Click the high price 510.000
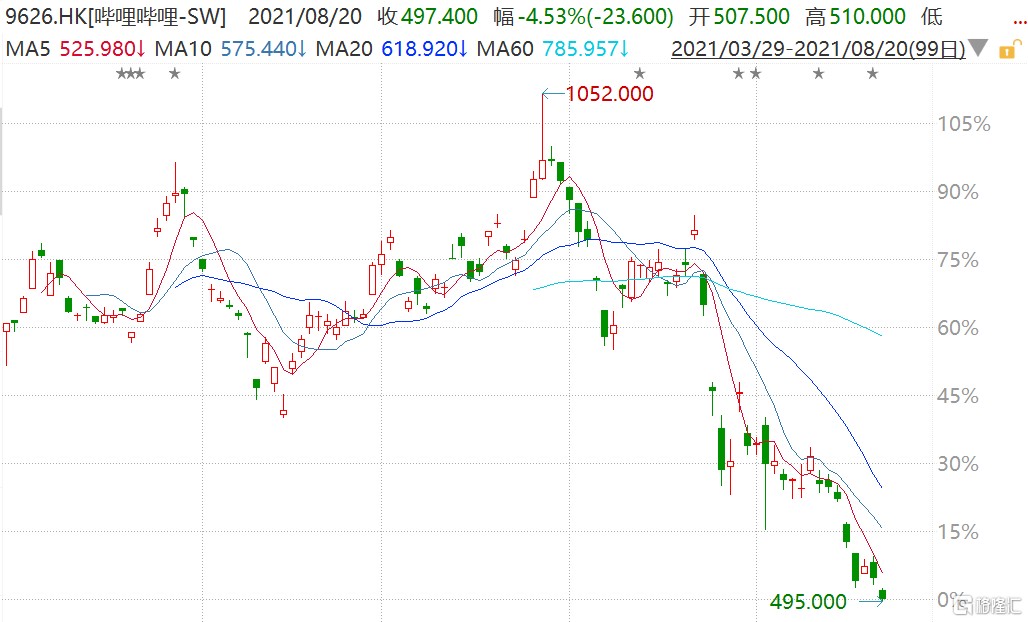Screen dimensions: 1028x622 867,17
